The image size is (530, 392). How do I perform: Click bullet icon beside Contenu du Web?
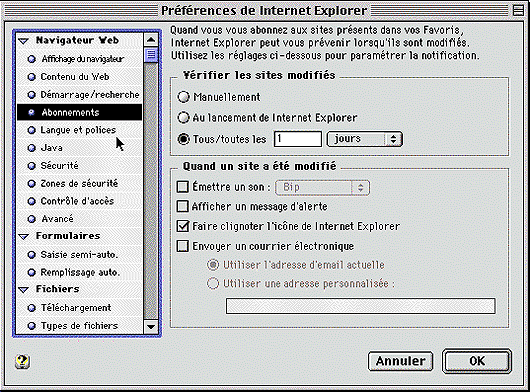(x=31, y=77)
